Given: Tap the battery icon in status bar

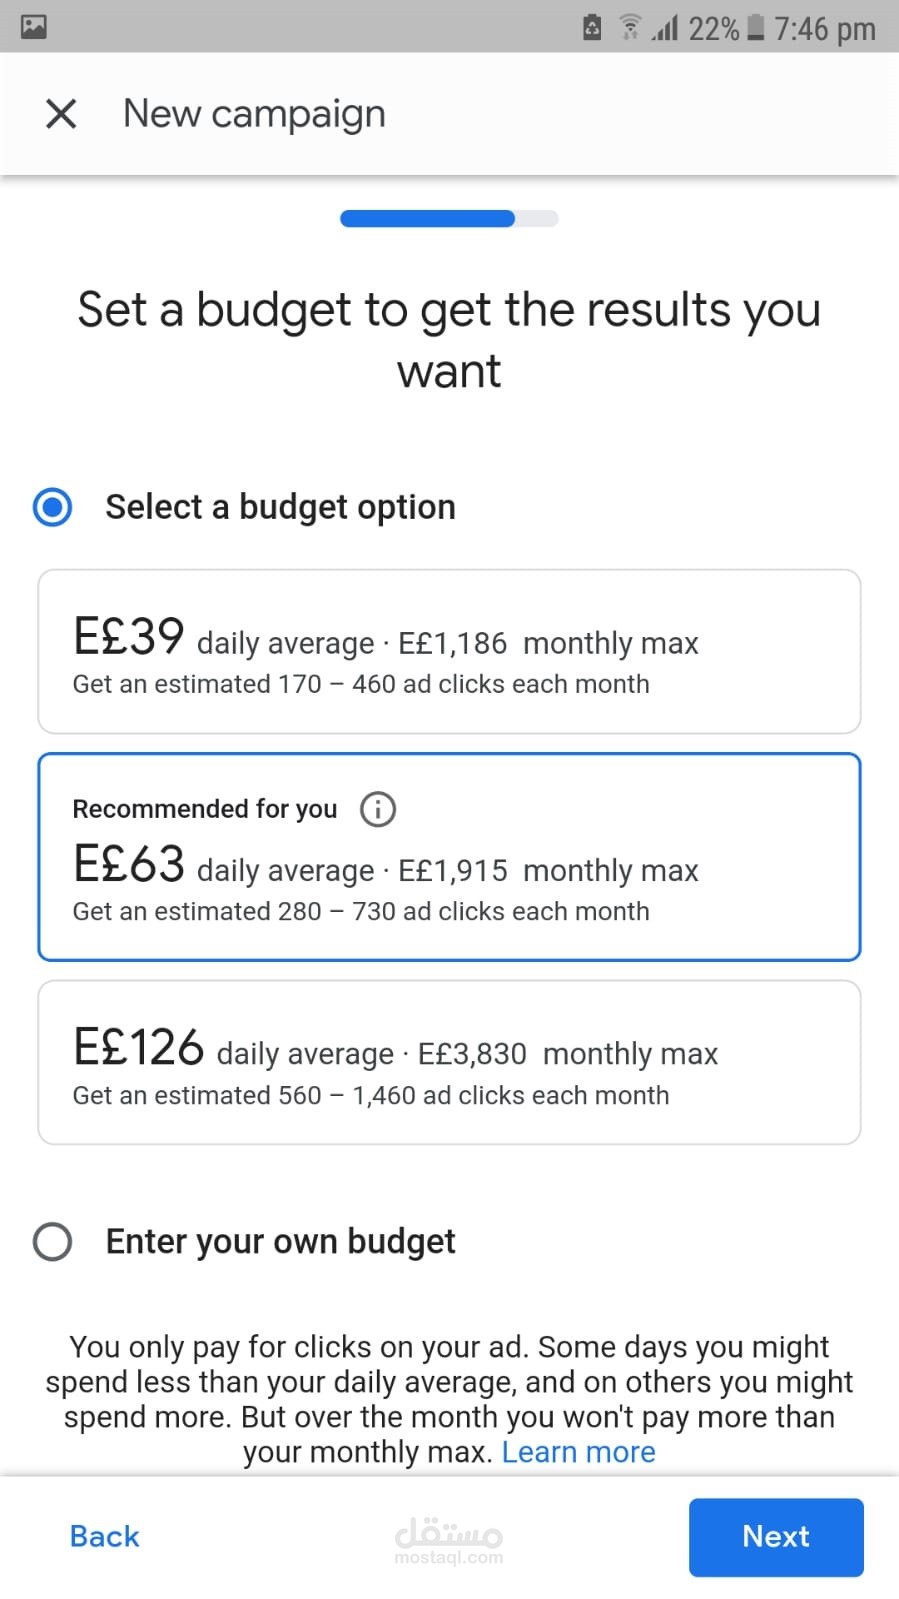Looking at the screenshot, I should [756, 27].
